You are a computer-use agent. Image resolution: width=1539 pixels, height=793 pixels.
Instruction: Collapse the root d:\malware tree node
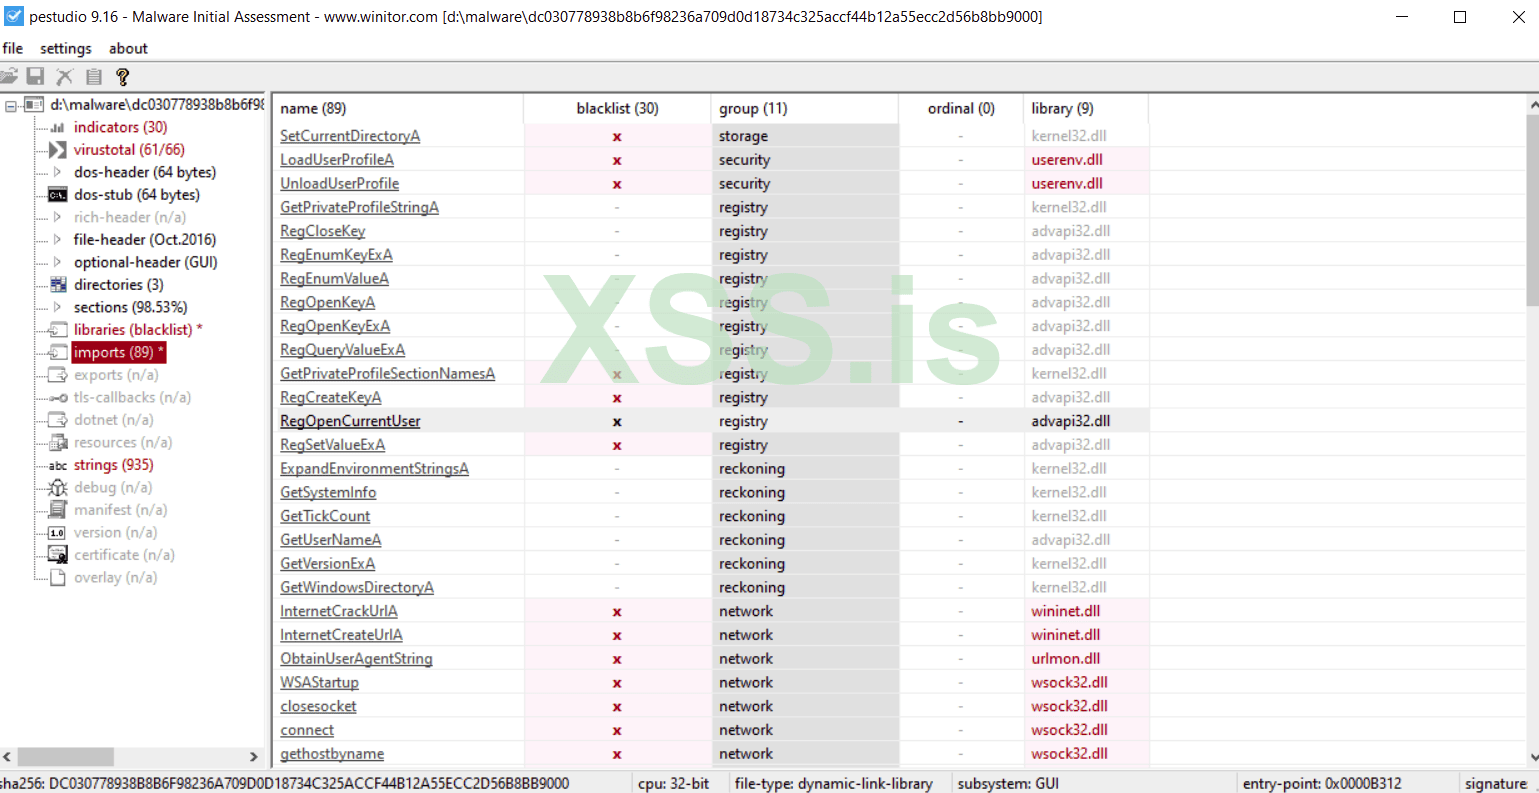(x=10, y=105)
